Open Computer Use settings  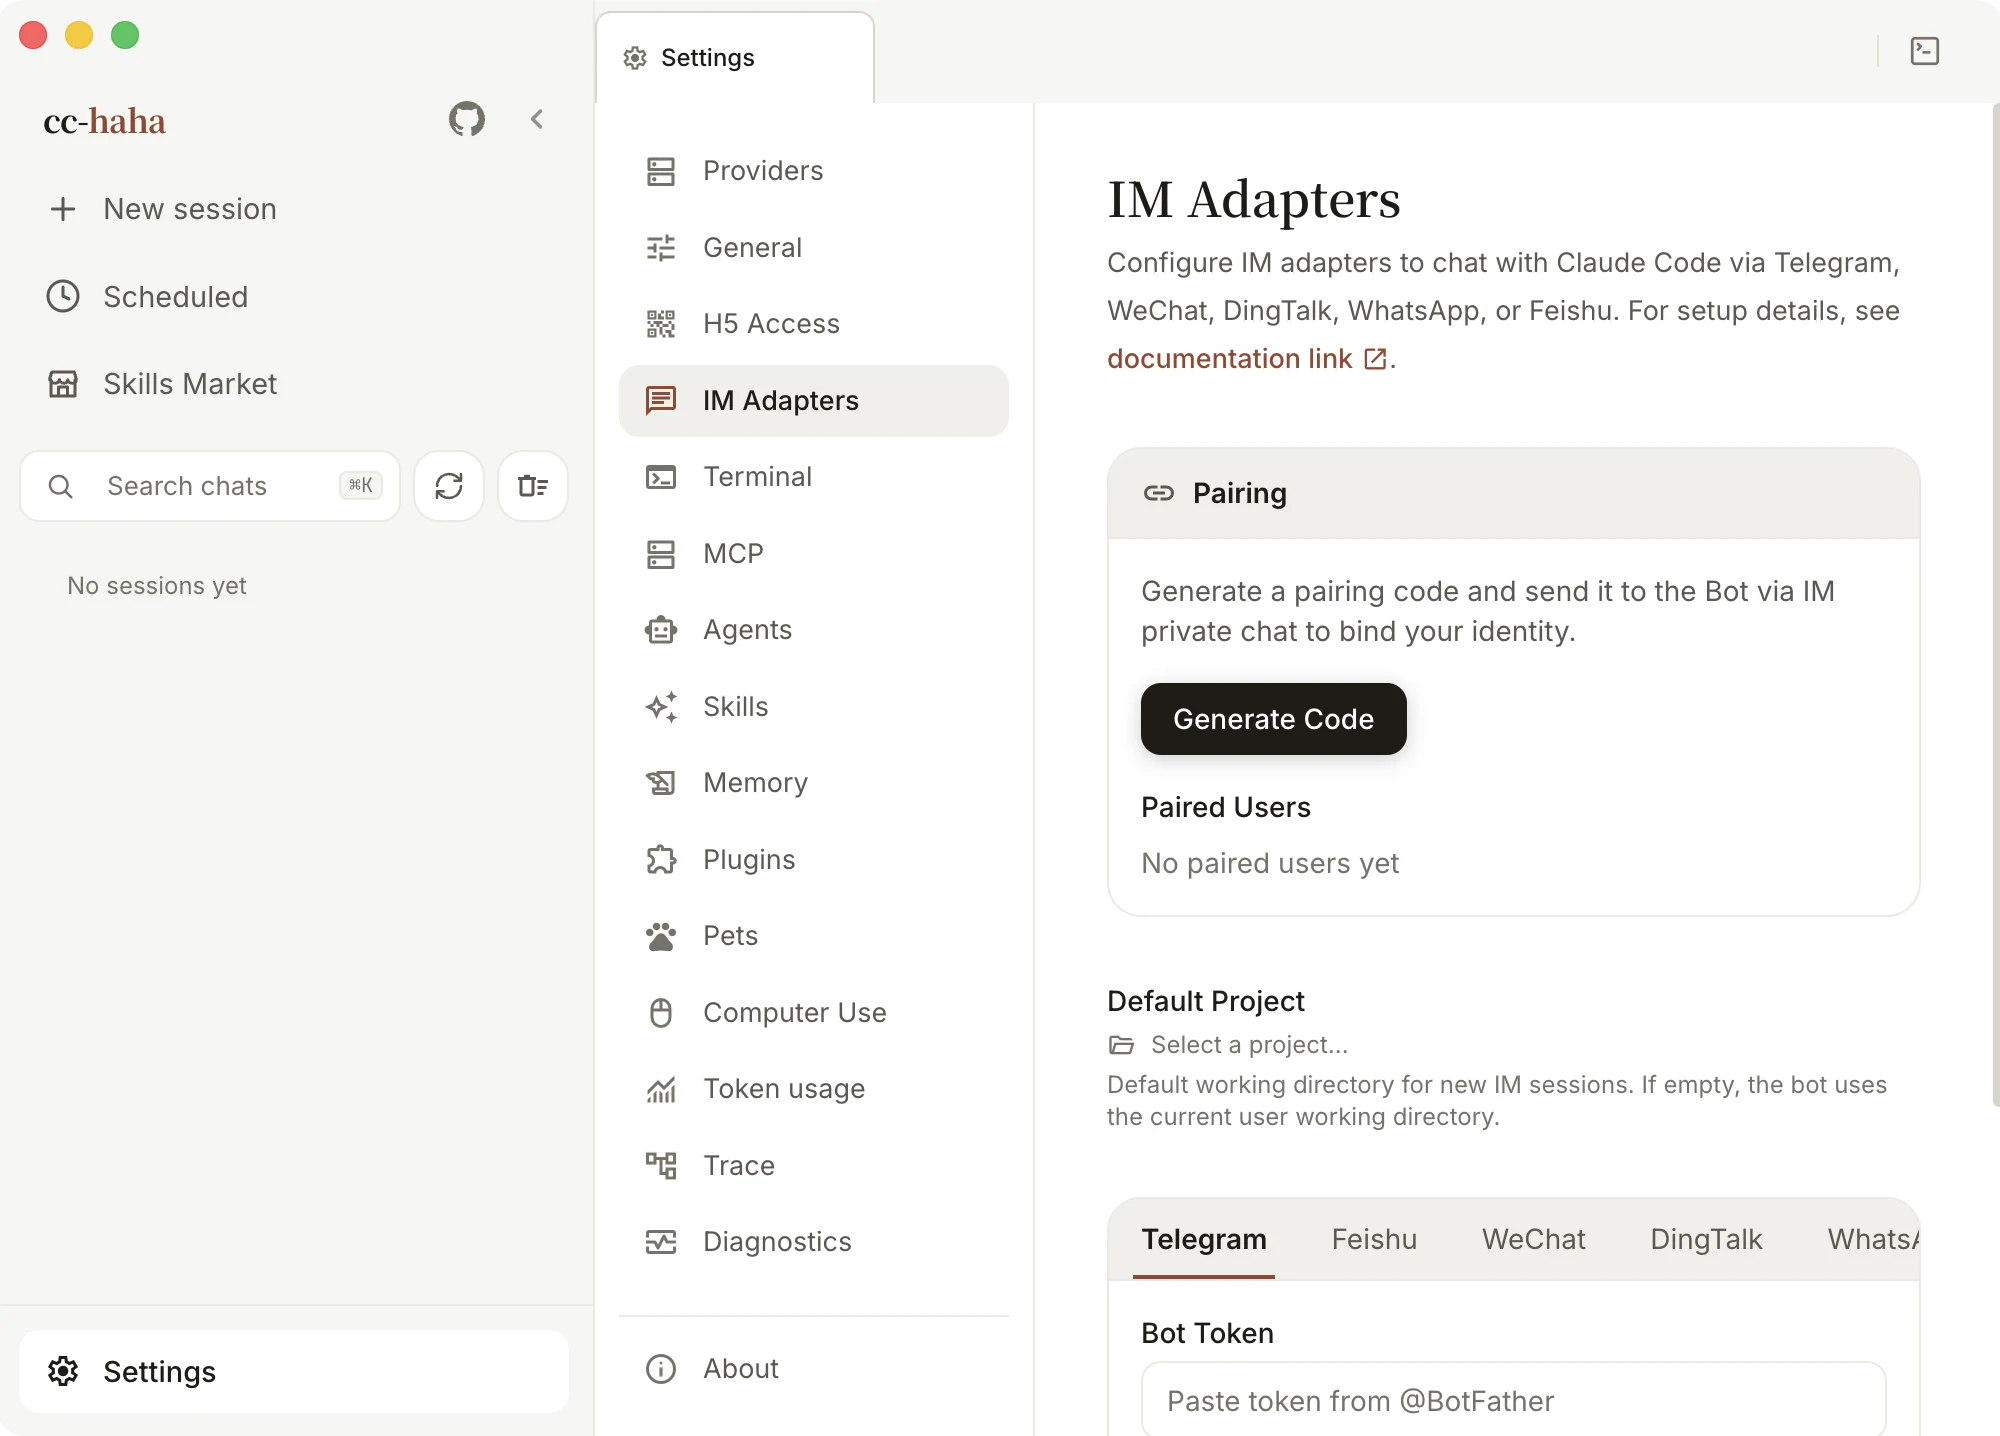(x=814, y=1013)
